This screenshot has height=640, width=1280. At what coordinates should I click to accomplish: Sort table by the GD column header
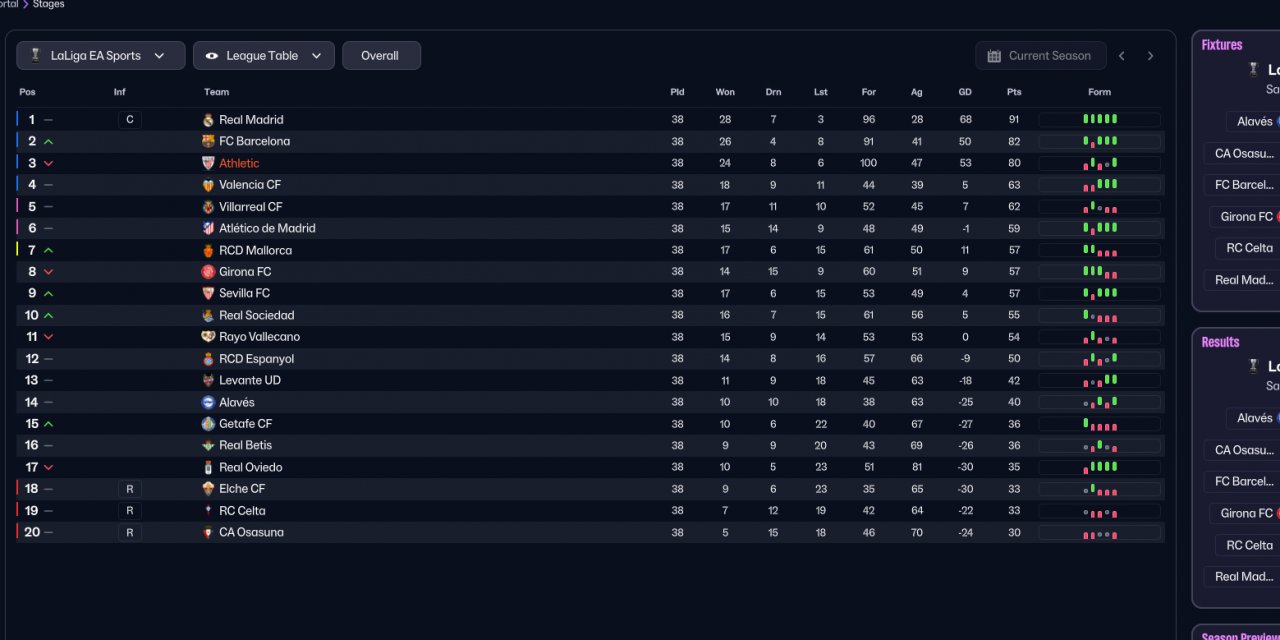pyautogui.click(x=965, y=92)
